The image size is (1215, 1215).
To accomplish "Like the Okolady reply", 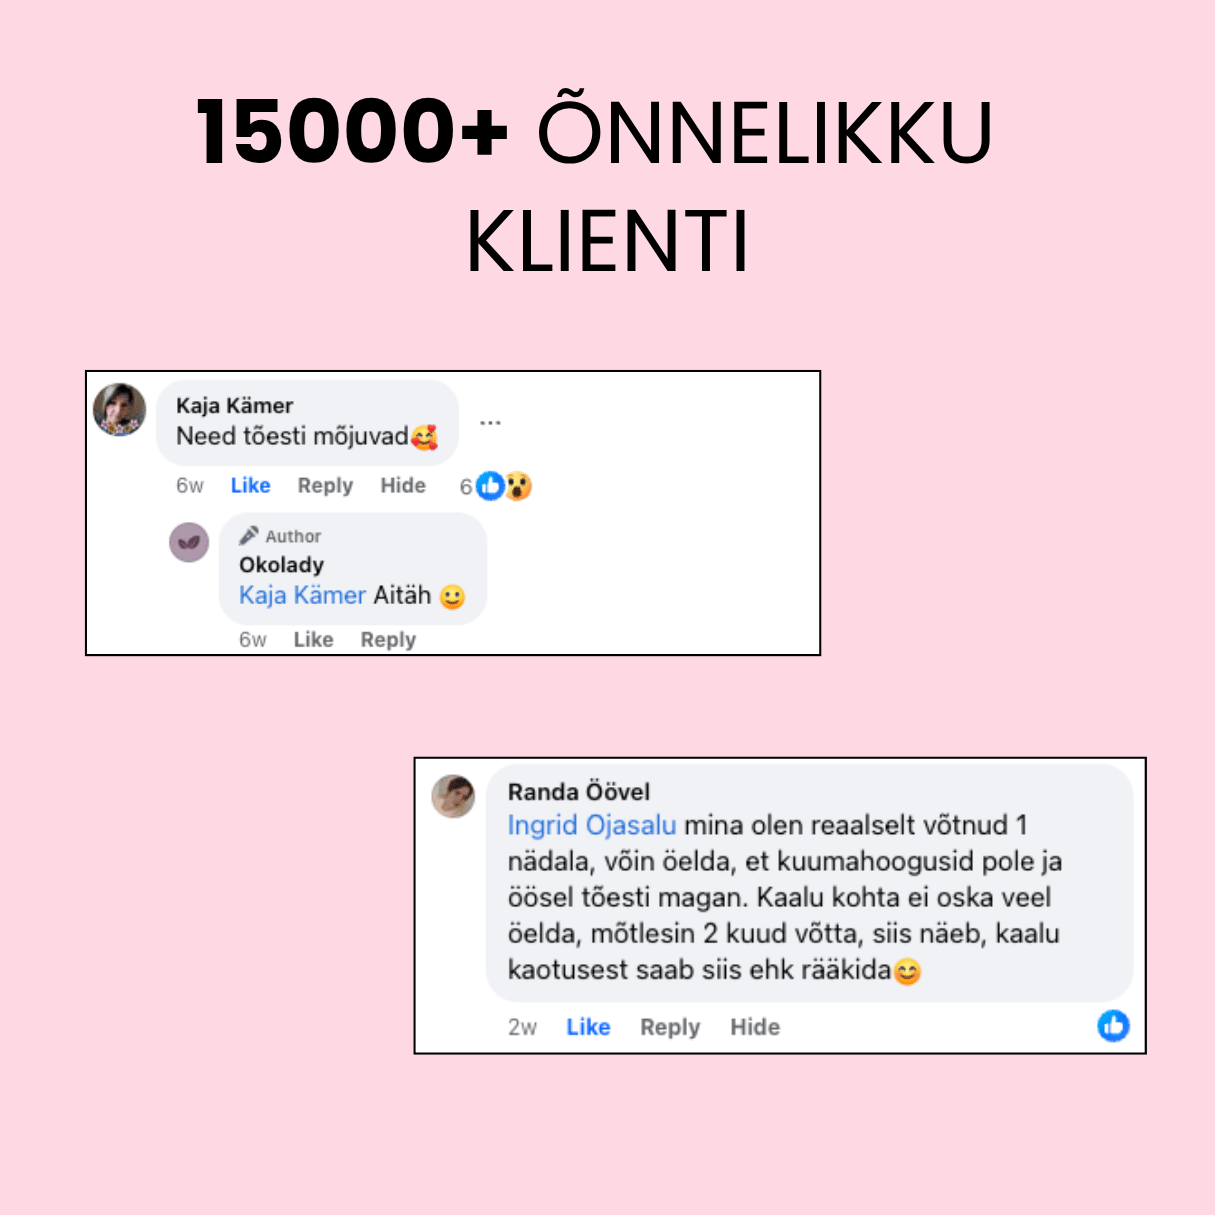I will coord(313,640).
